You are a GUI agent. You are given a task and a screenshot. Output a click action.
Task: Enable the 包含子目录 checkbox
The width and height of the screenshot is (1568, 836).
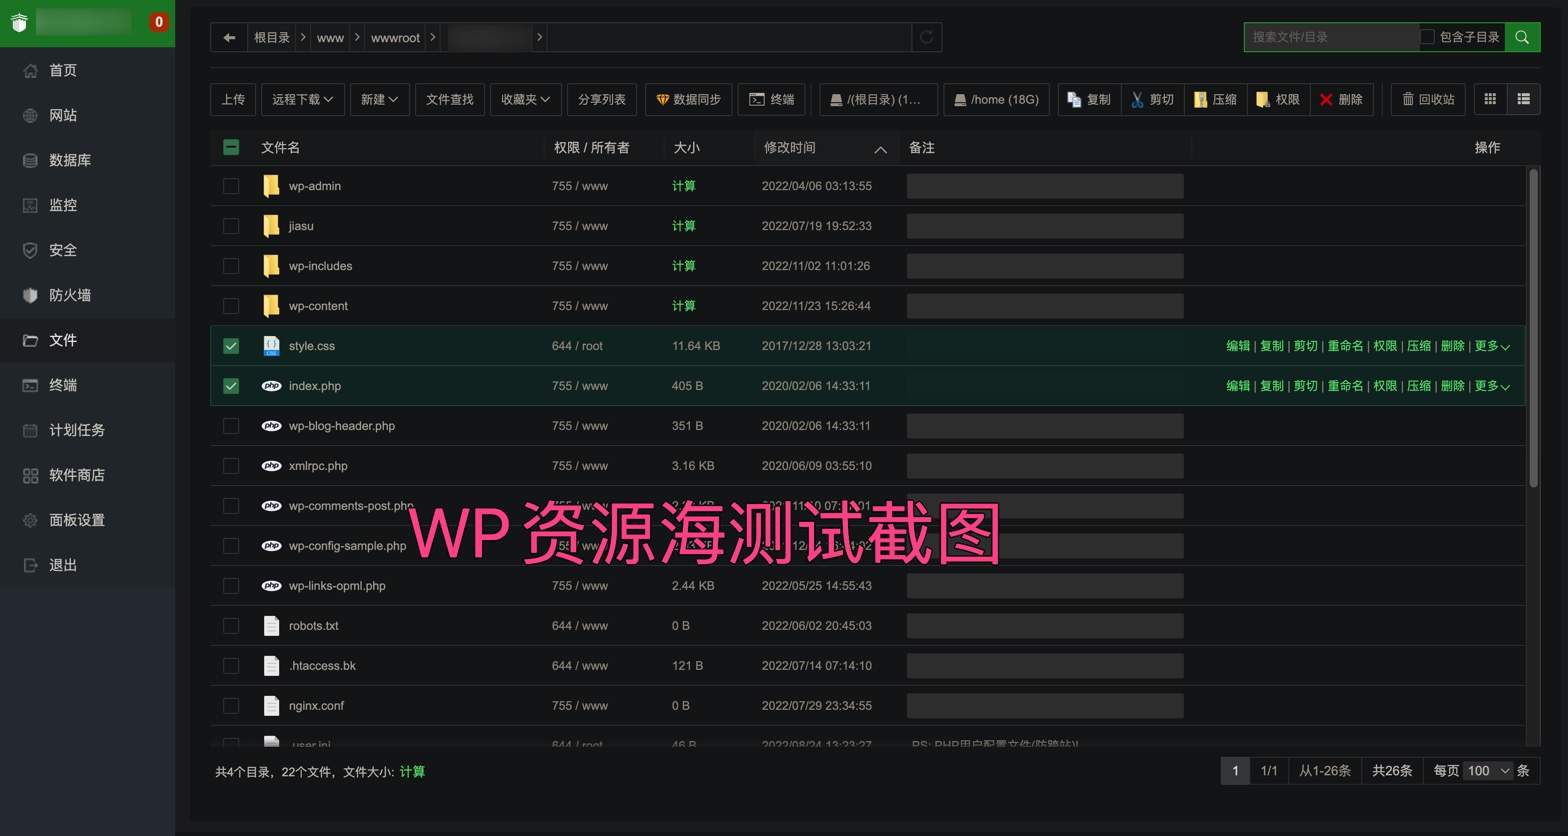click(x=1427, y=37)
